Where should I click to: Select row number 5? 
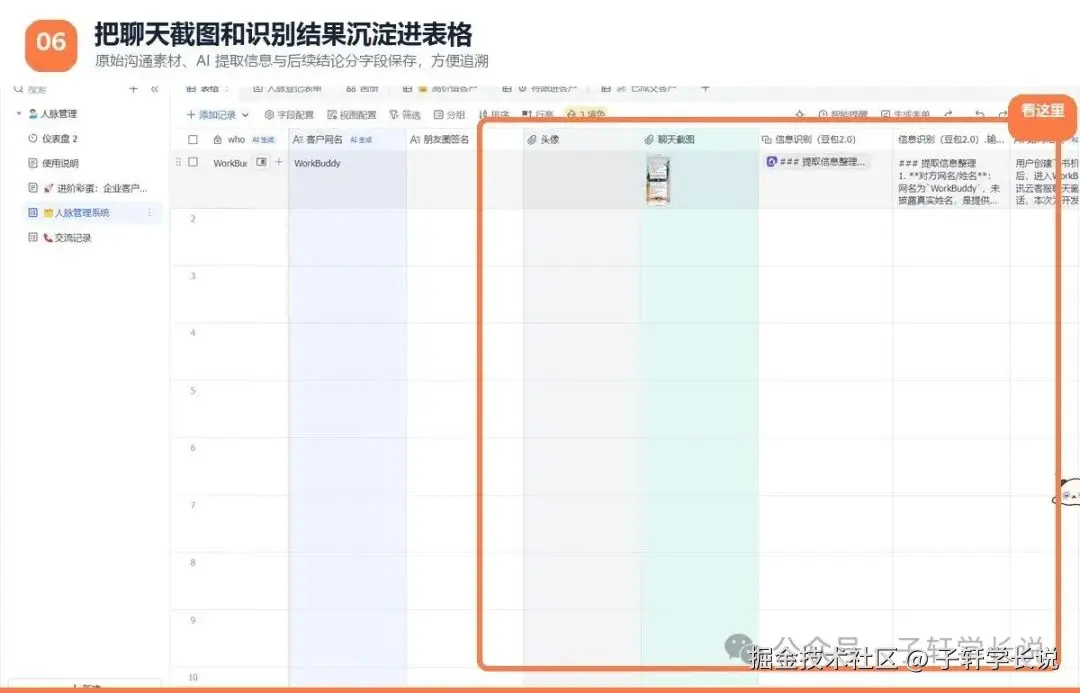(x=193, y=391)
